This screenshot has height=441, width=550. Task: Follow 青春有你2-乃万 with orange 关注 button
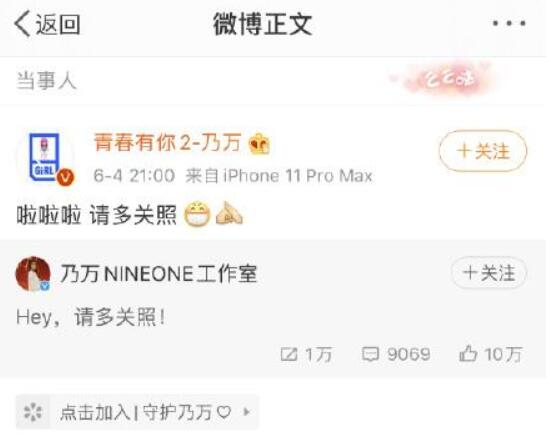point(483,151)
